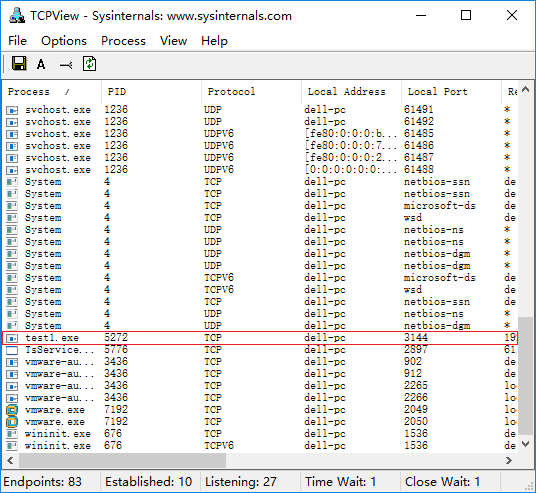Open the Help menu
The height and width of the screenshot is (493, 536).
(214, 41)
